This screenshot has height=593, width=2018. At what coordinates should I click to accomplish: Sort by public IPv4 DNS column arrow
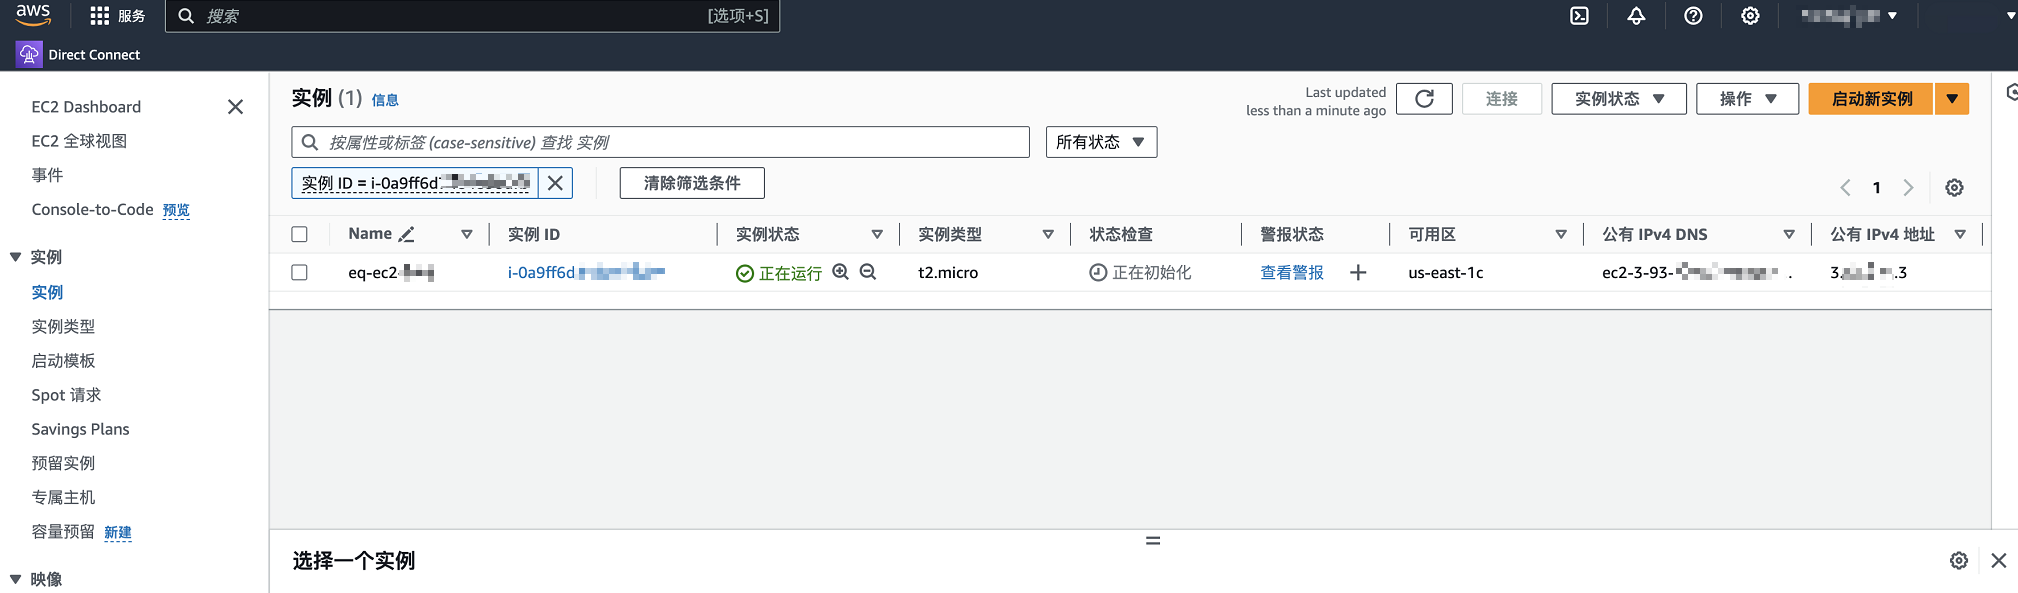click(x=1789, y=234)
